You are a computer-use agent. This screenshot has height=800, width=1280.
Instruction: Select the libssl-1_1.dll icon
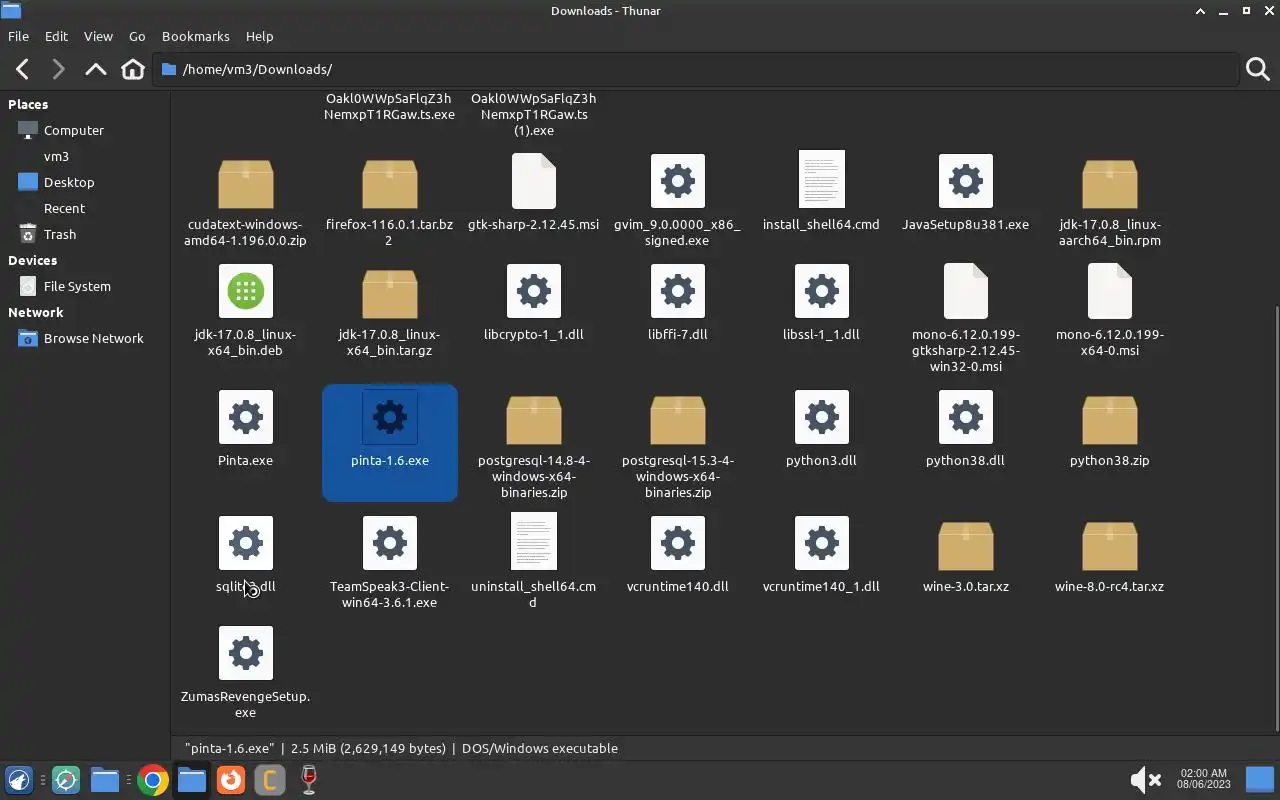(822, 291)
